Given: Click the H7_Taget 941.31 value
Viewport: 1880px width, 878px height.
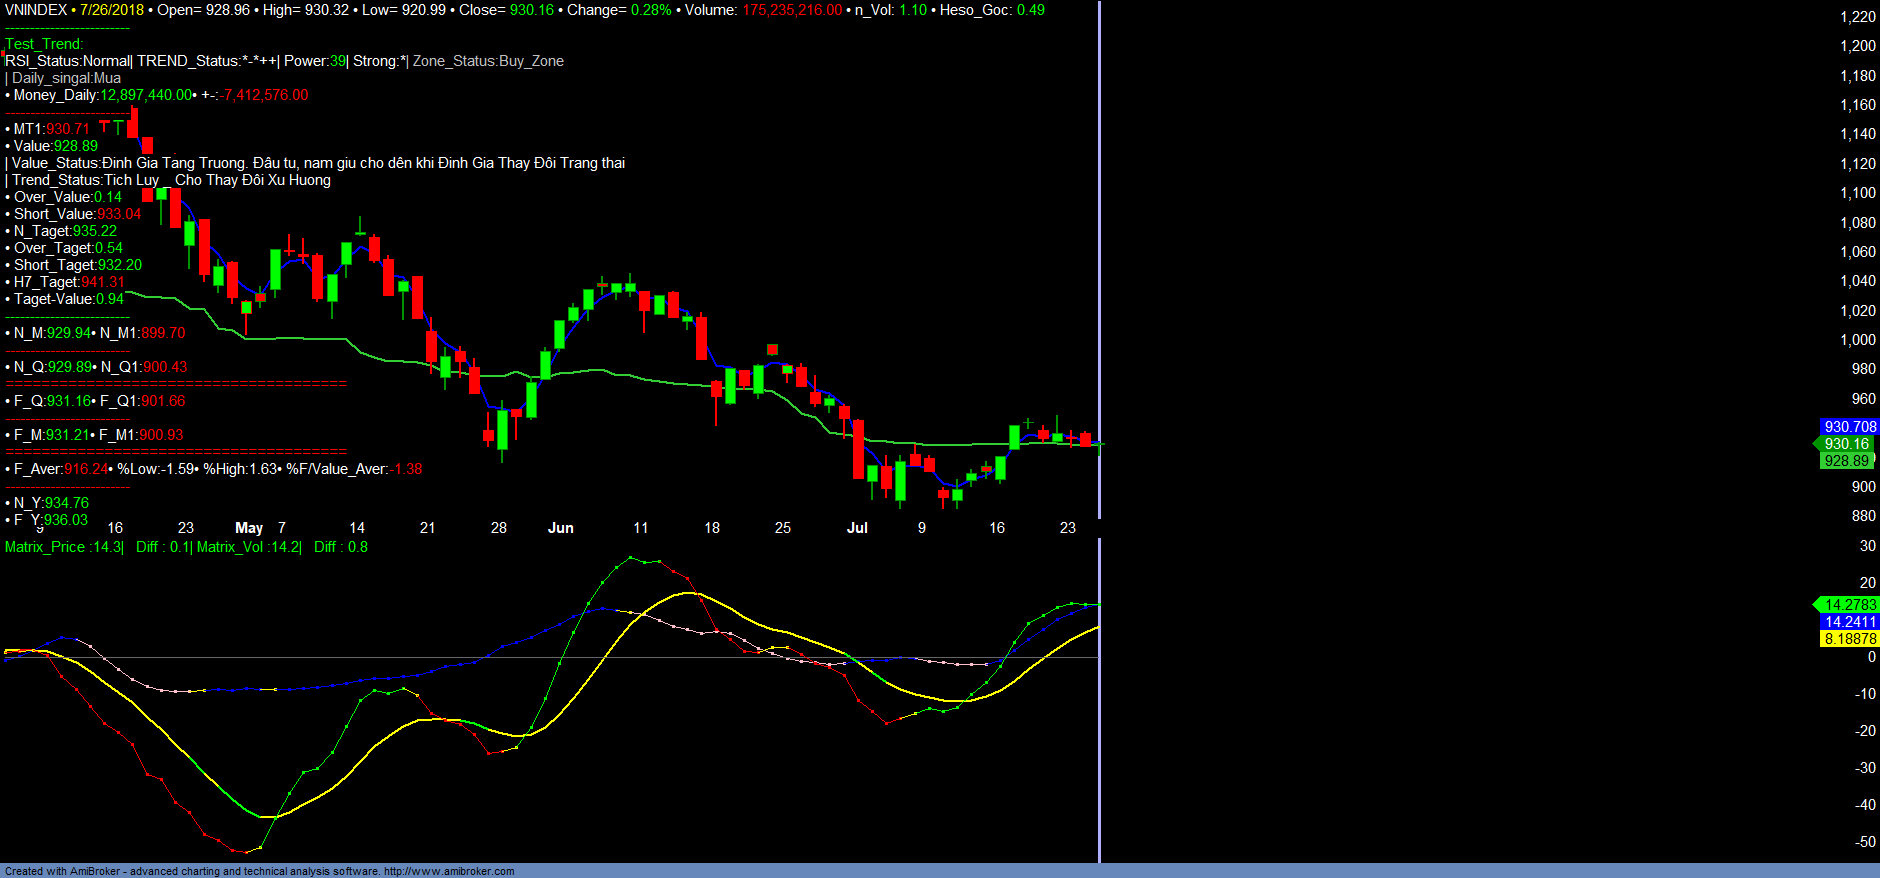Looking at the screenshot, I should click(103, 282).
